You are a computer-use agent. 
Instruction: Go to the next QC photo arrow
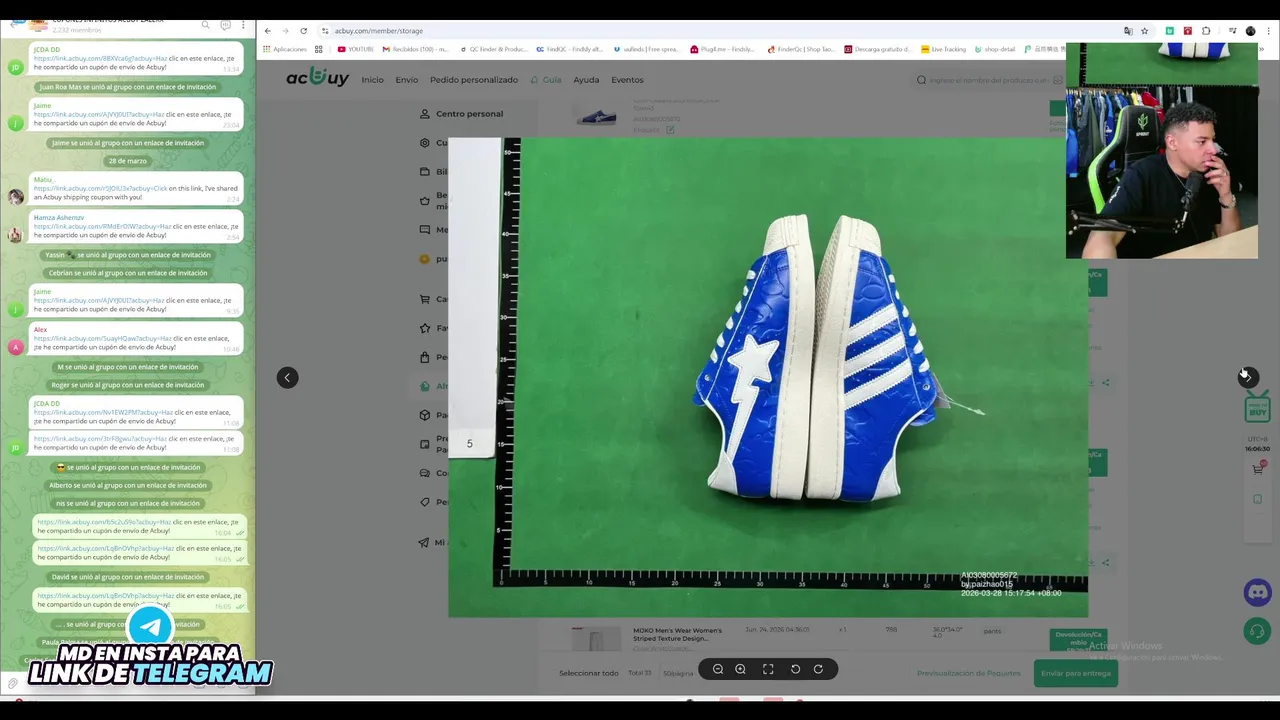(1247, 377)
